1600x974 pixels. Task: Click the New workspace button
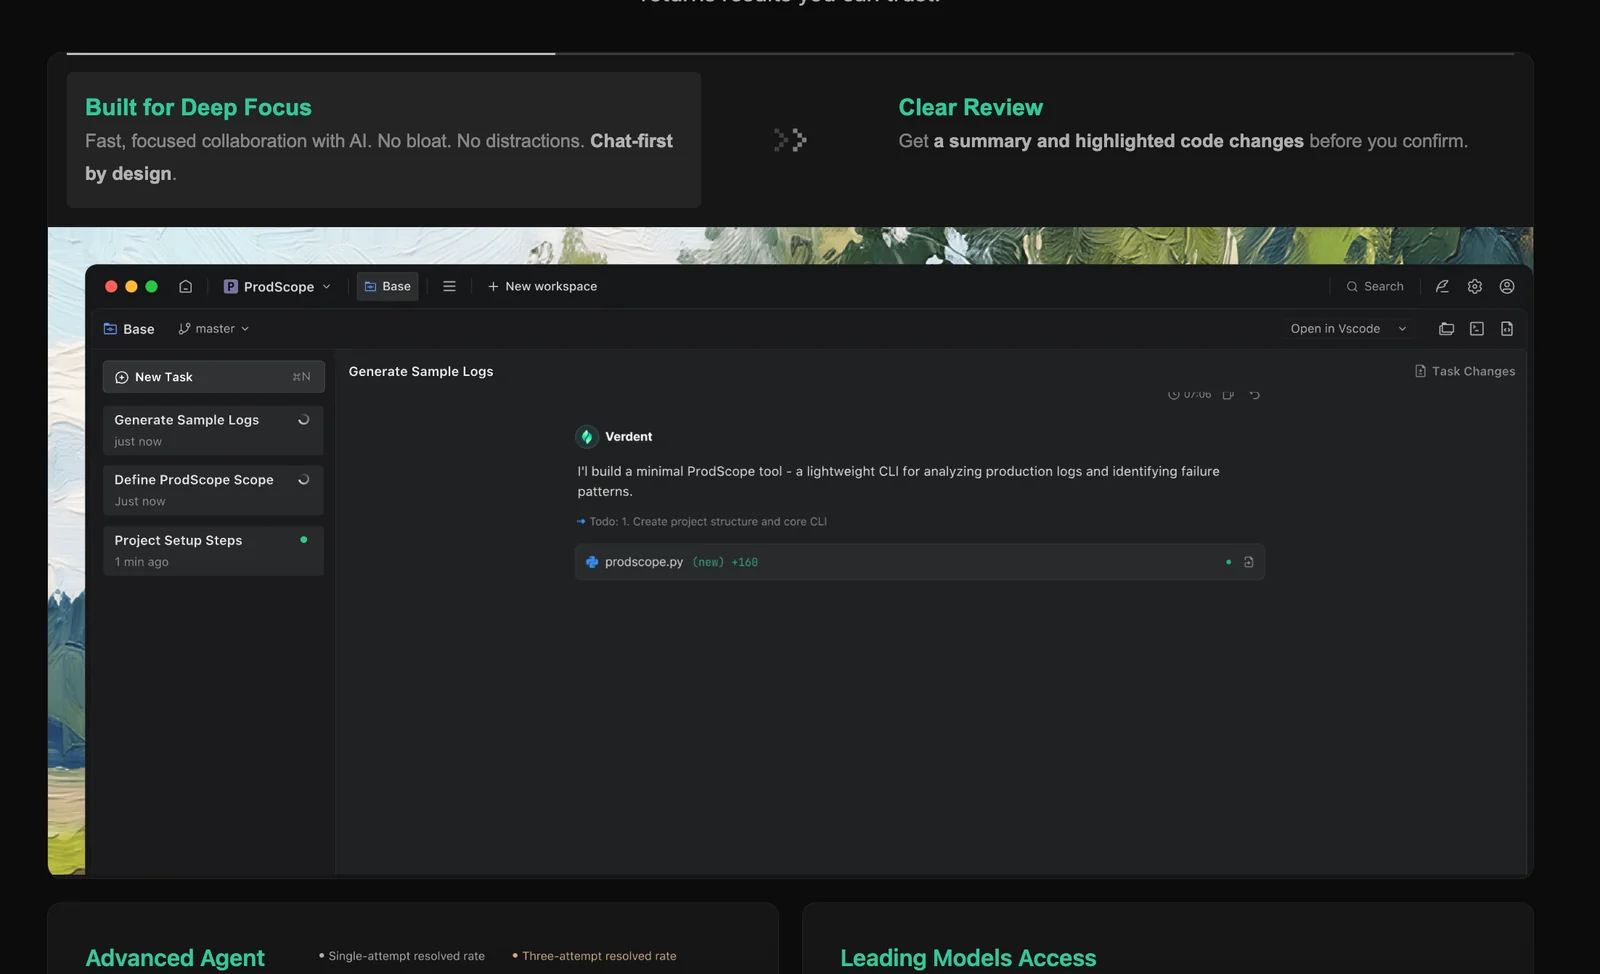(542, 287)
